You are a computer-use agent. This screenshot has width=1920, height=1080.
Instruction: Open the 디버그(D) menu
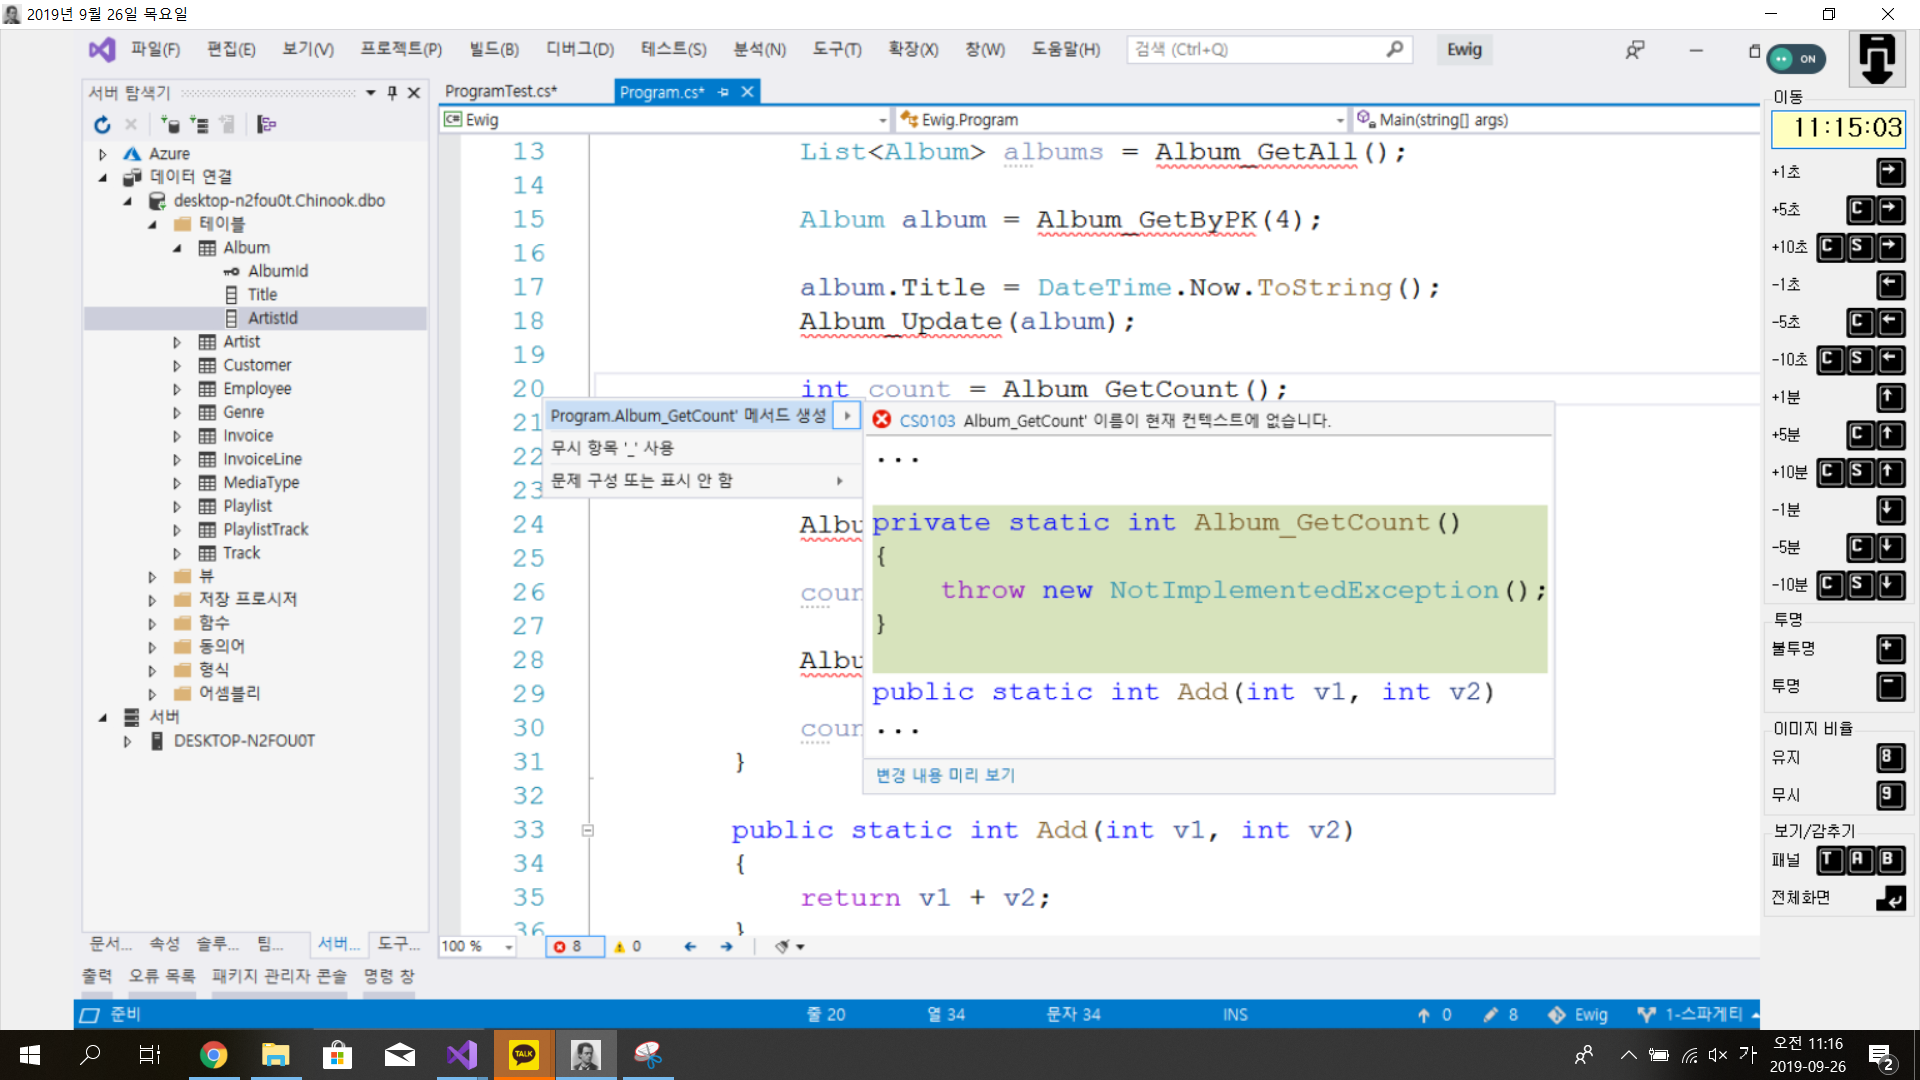(x=579, y=49)
